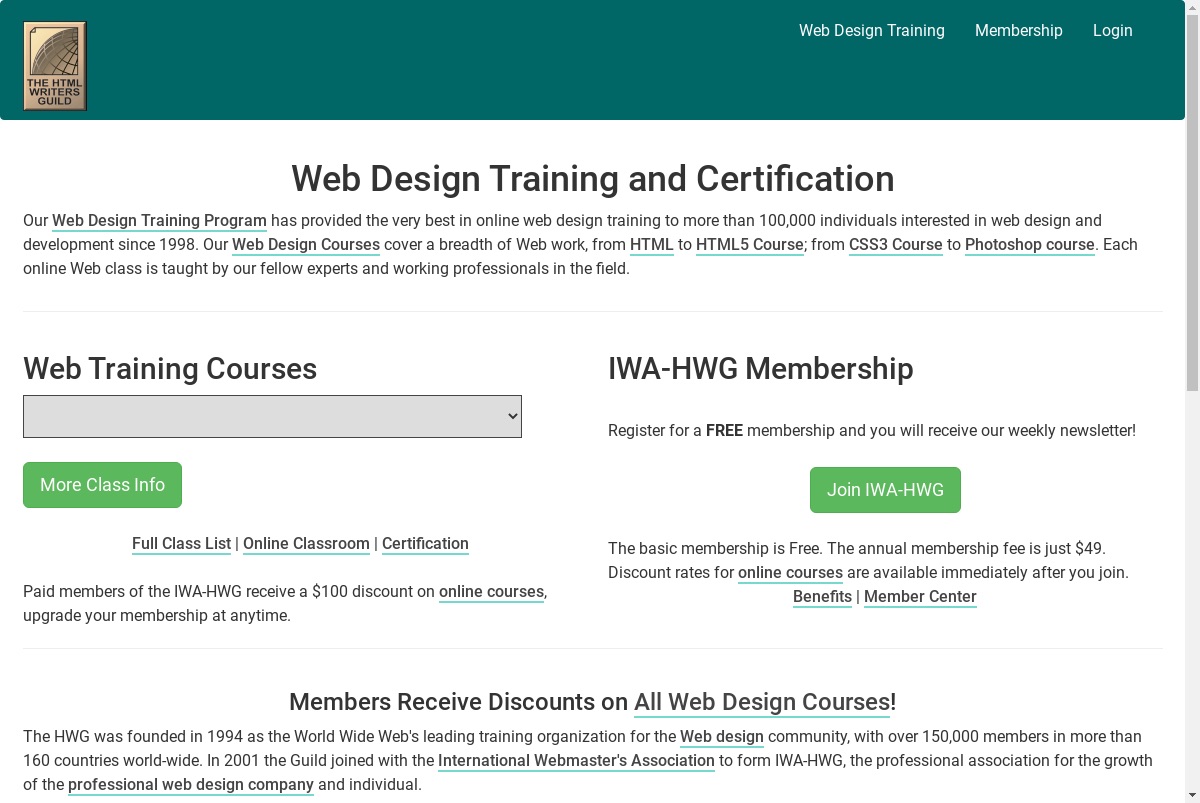1200x803 pixels.
Task: Click the Join IWA-HWG button
Action: click(885, 490)
